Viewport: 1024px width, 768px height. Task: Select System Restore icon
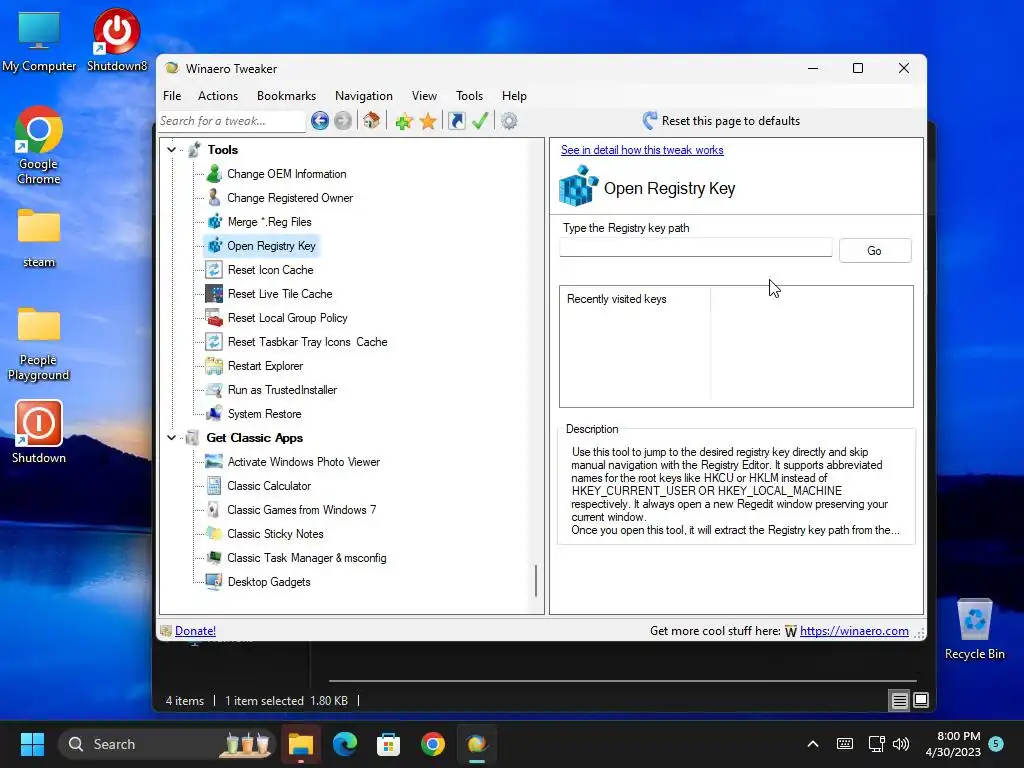(x=214, y=414)
